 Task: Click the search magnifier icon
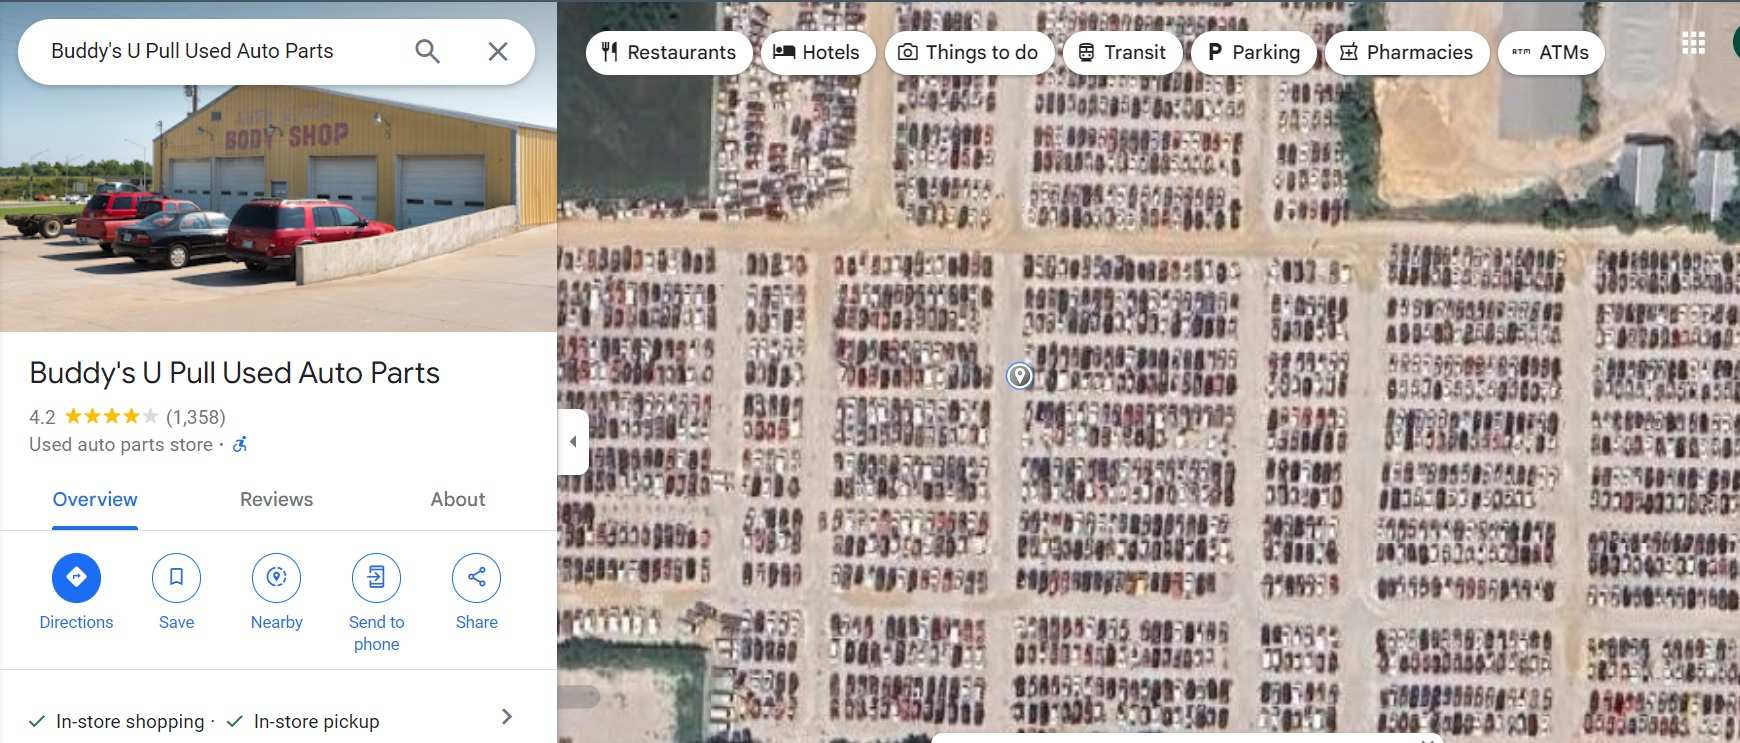click(427, 51)
